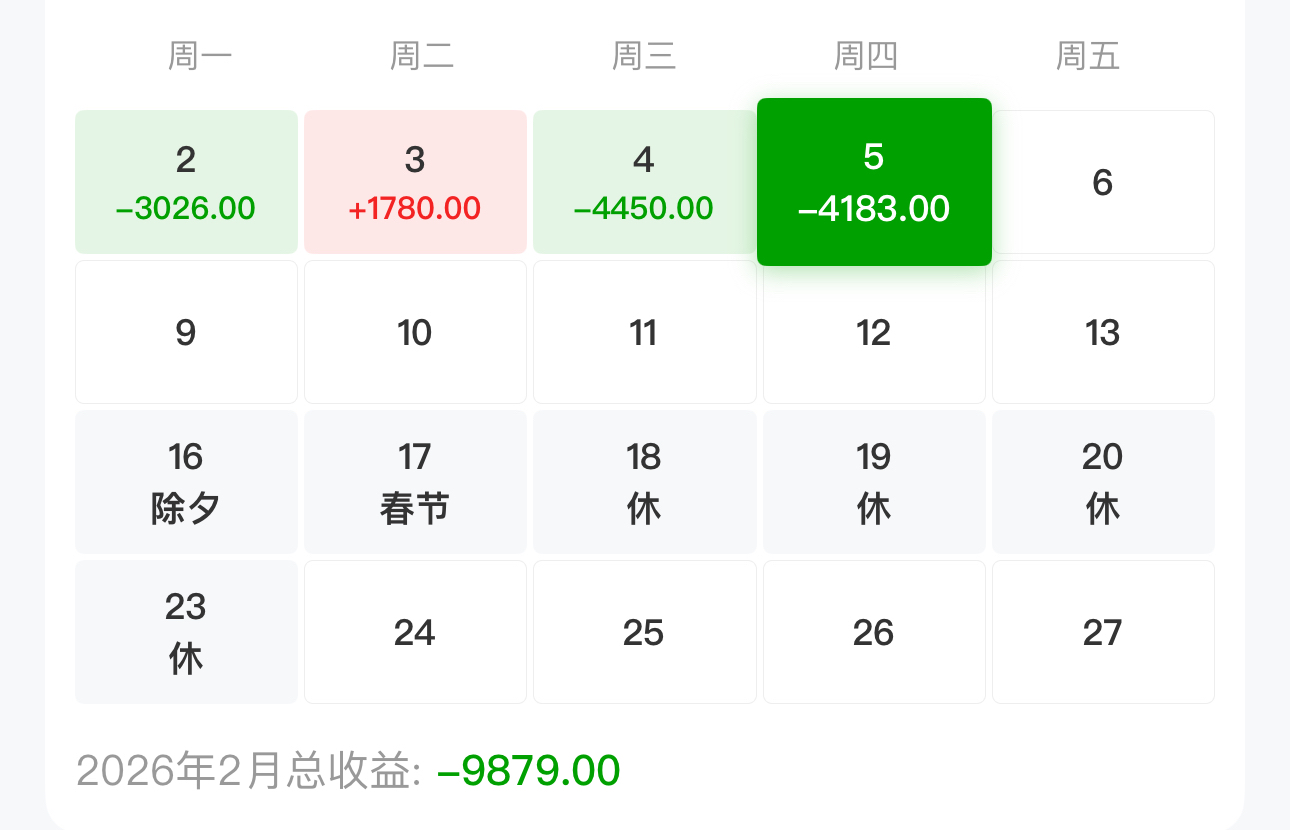Open February 13 date cell
Viewport: 1290px width, 830px height.
coord(1103,332)
